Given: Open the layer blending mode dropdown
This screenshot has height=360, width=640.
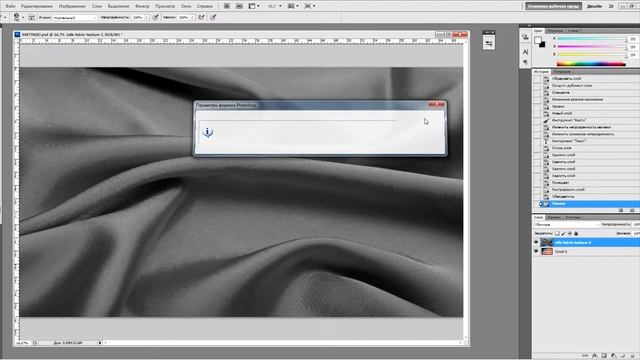Looking at the screenshot, I should tap(567, 224).
